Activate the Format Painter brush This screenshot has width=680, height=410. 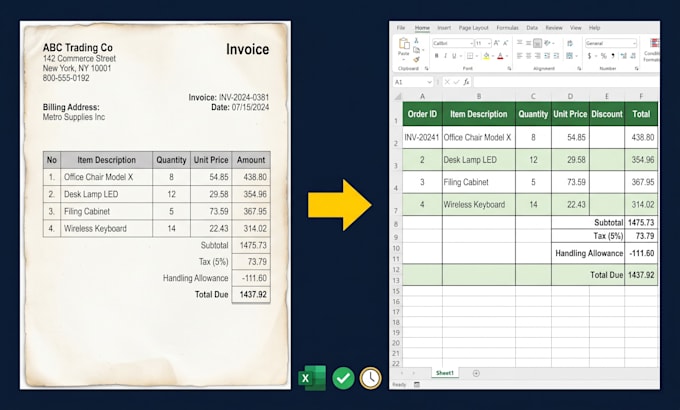[416, 59]
